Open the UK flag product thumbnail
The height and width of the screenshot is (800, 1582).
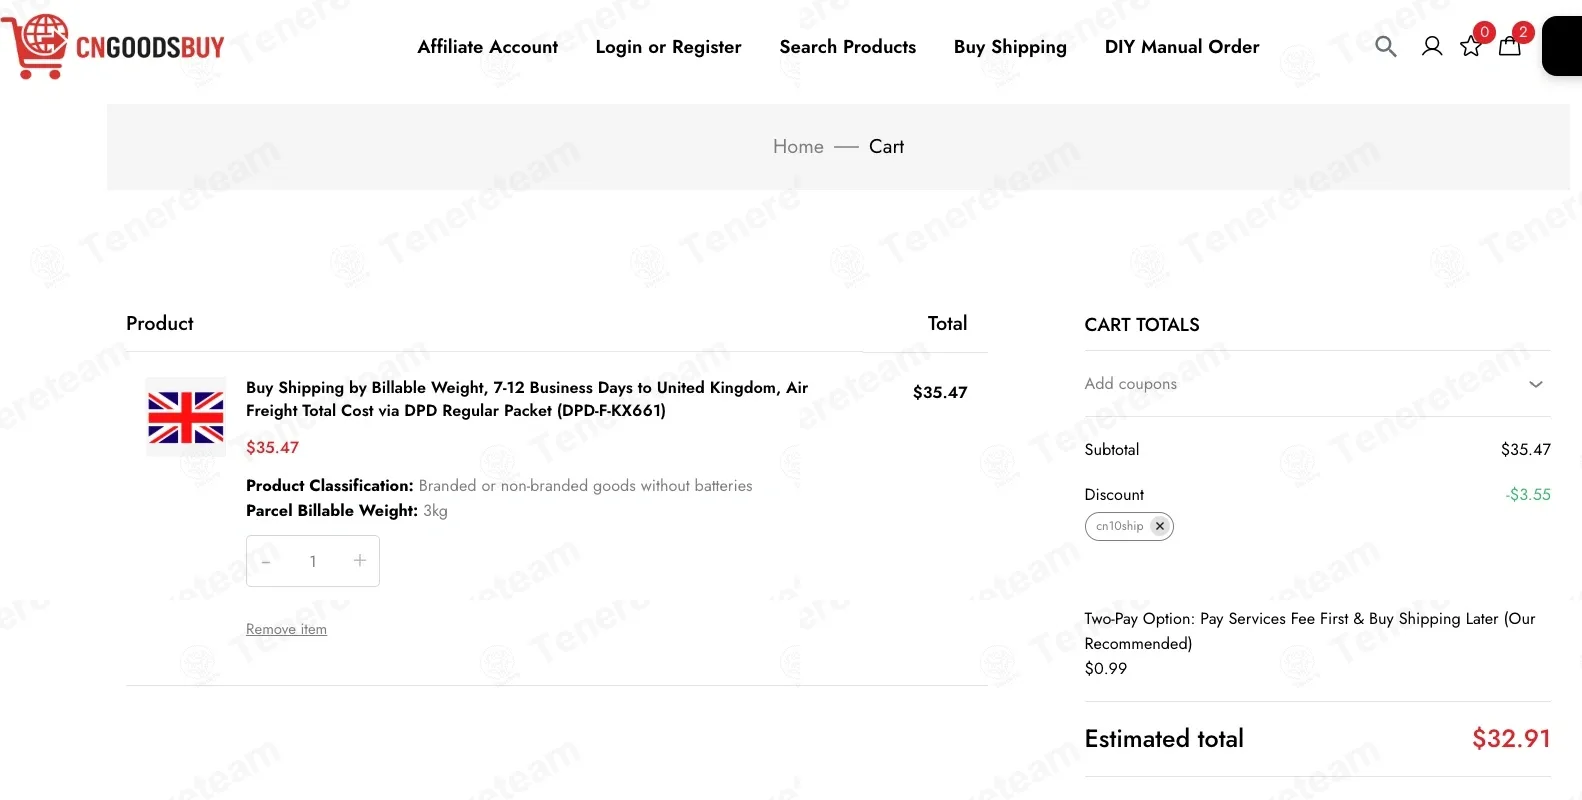186,417
